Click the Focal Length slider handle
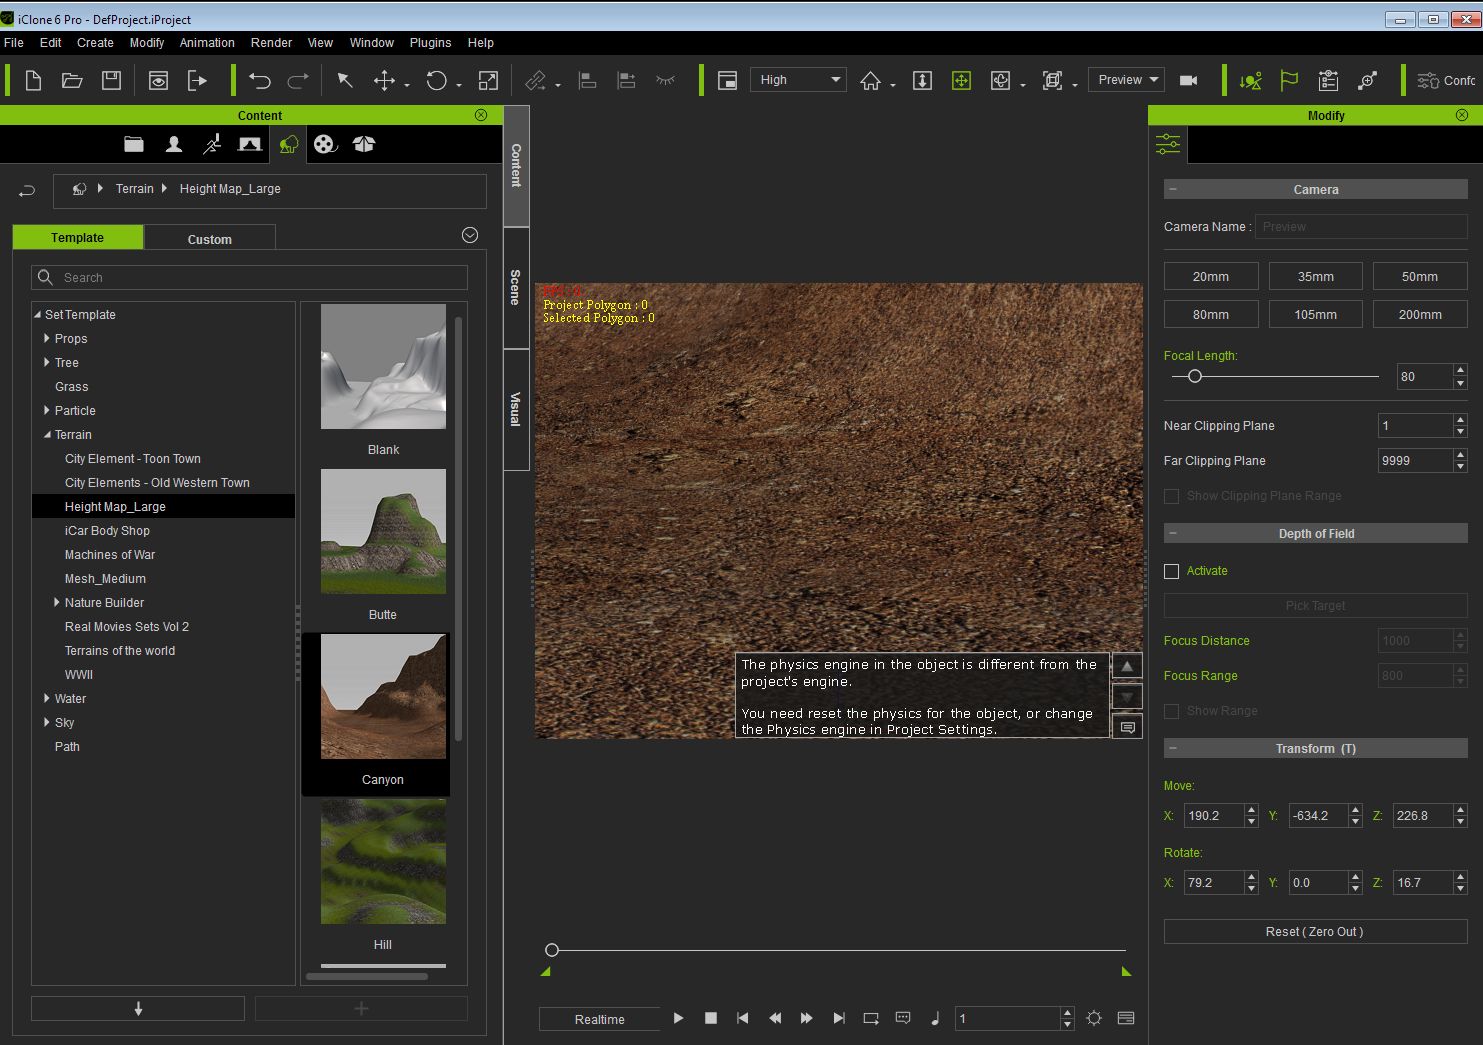The height and width of the screenshot is (1045, 1483). point(1194,376)
